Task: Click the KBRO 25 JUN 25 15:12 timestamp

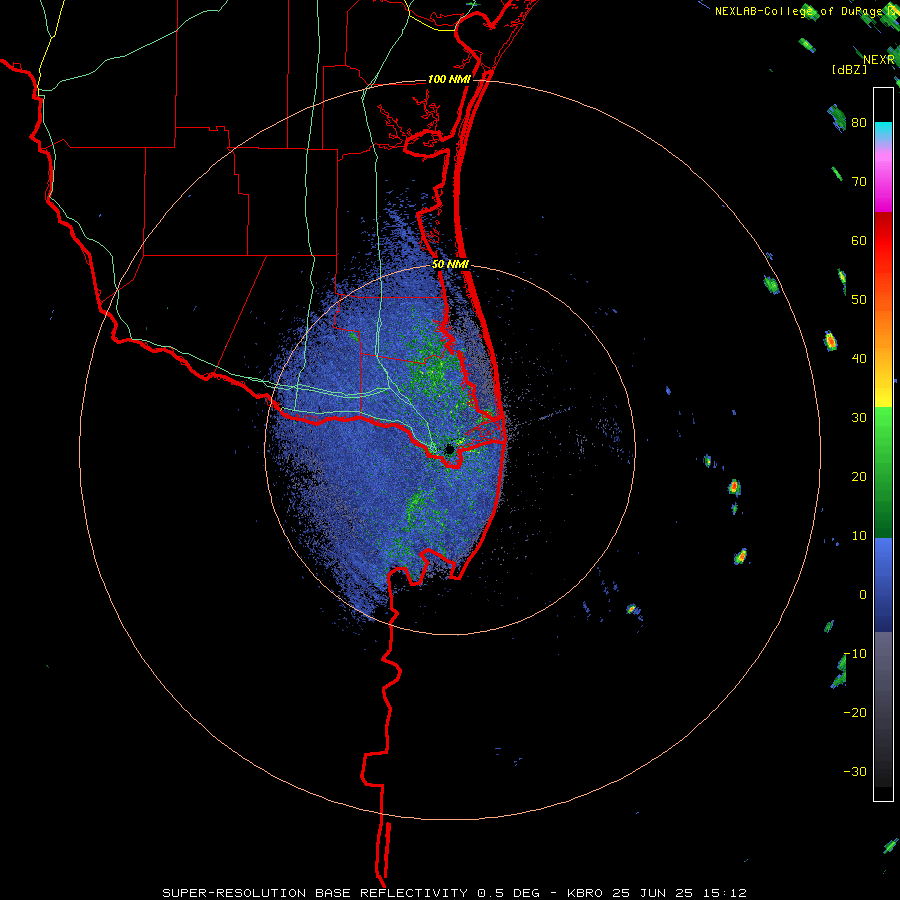Action: coord(657,893)
